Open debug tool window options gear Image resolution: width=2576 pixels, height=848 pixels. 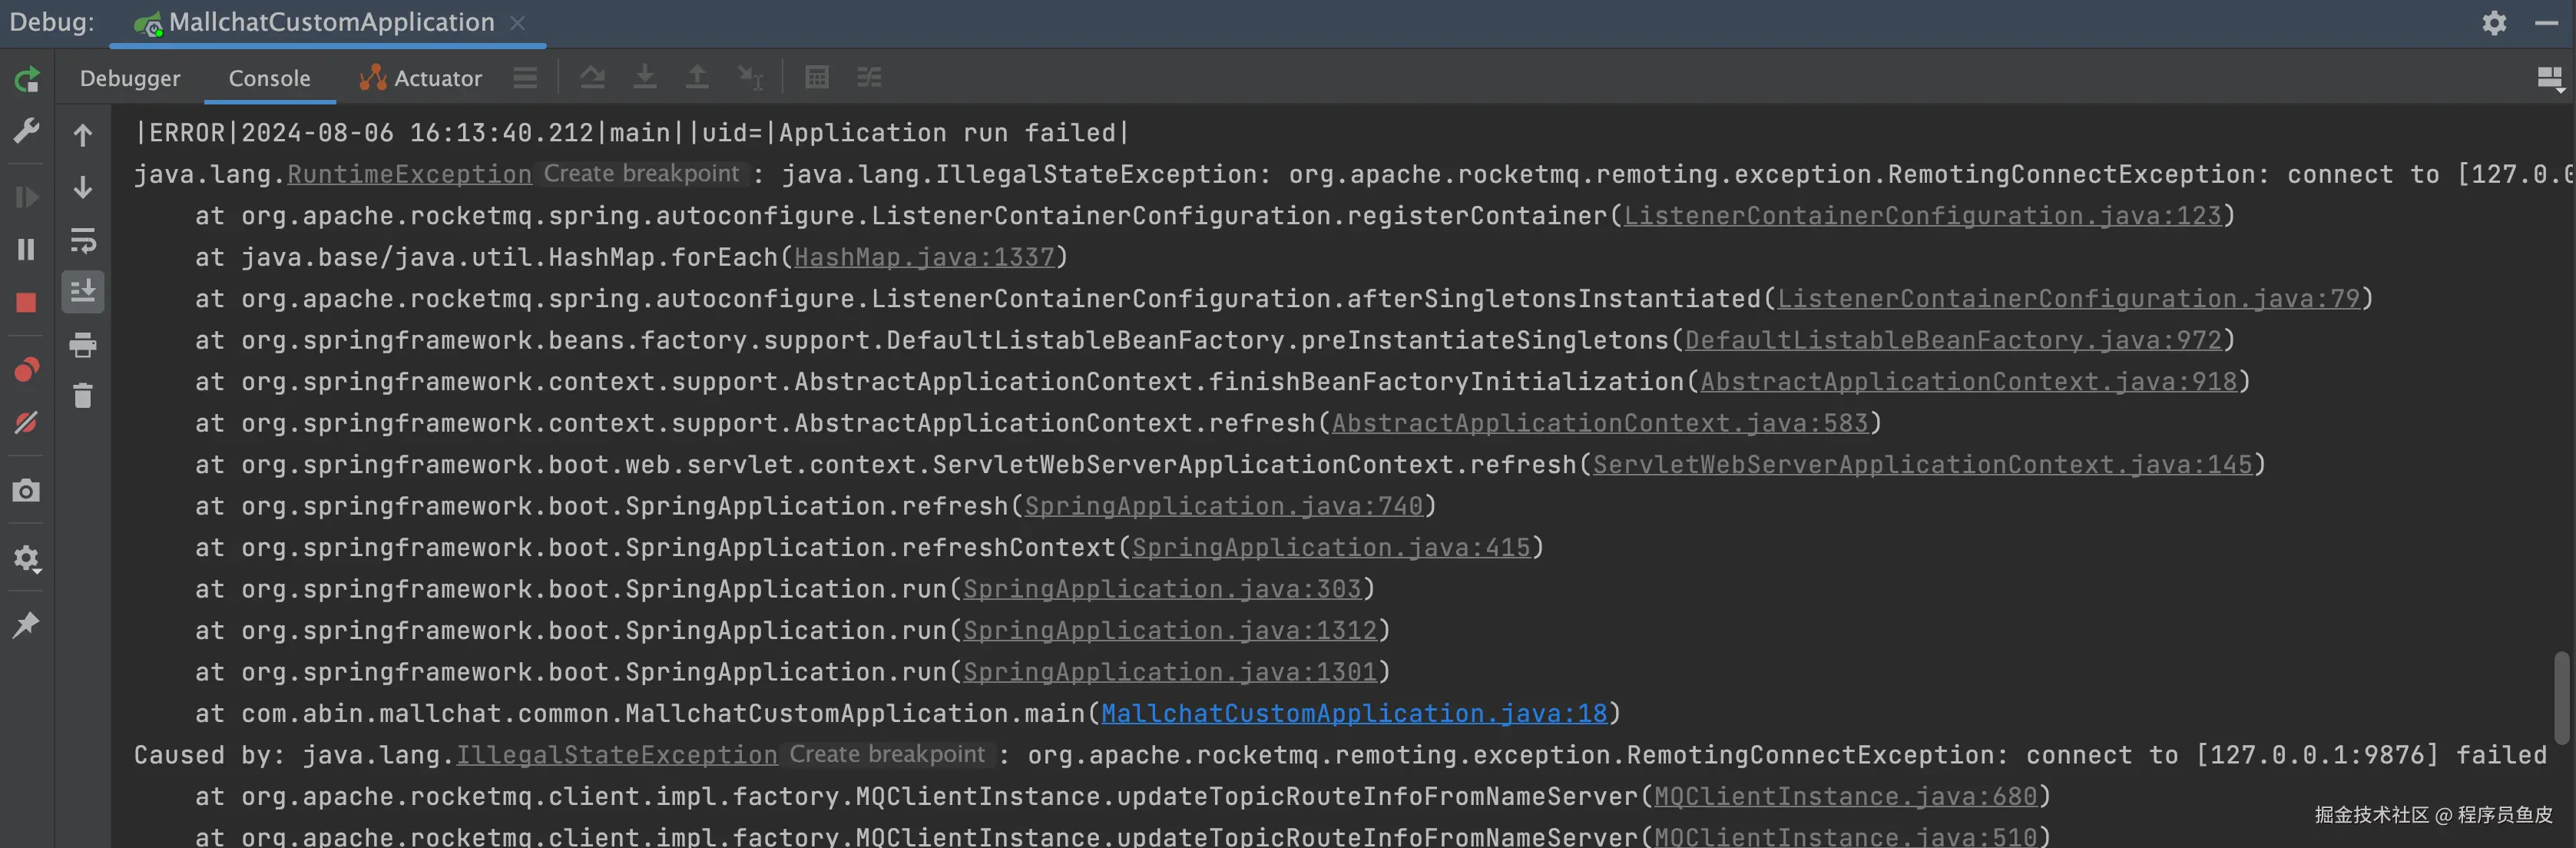2494,23
